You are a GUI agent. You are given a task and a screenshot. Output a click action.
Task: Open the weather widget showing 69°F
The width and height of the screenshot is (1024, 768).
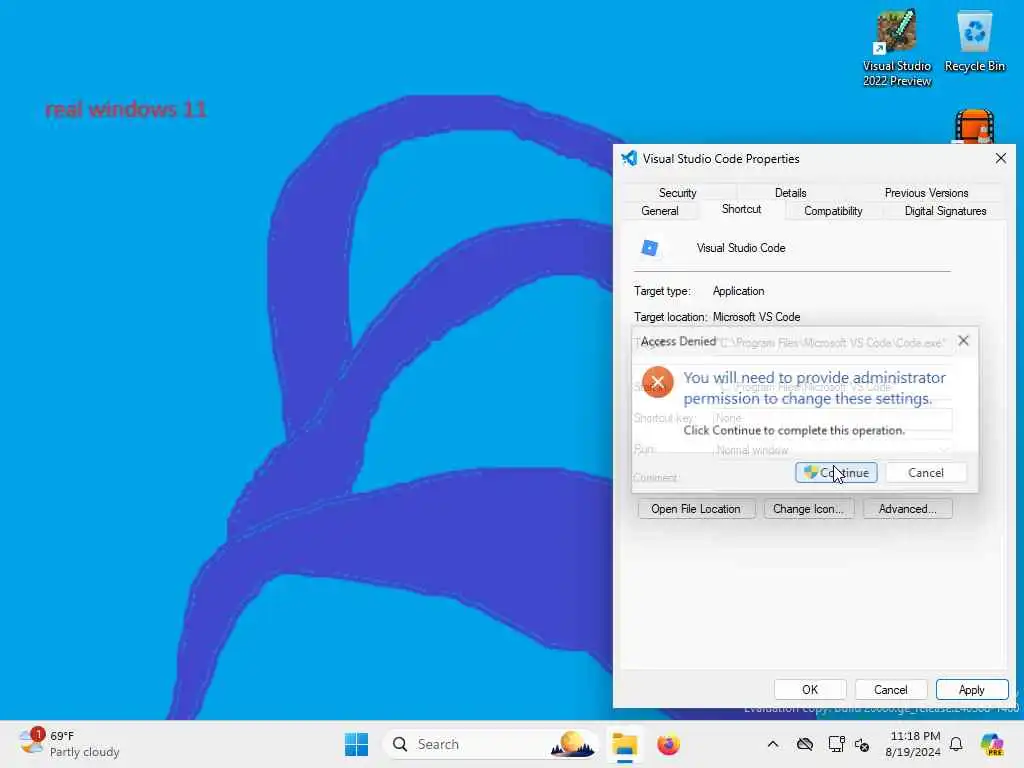(69, 744)
